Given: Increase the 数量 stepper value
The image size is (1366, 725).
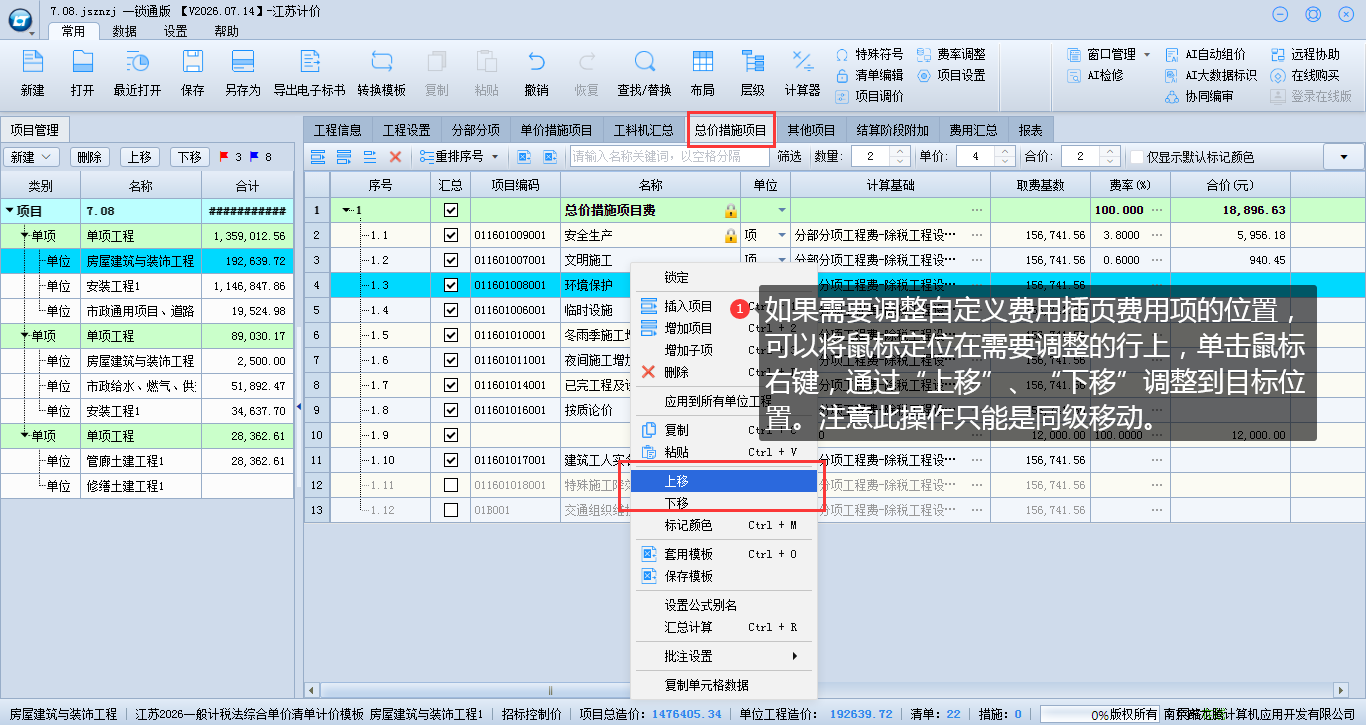Looking at the screenshot, I should (898, 152).
